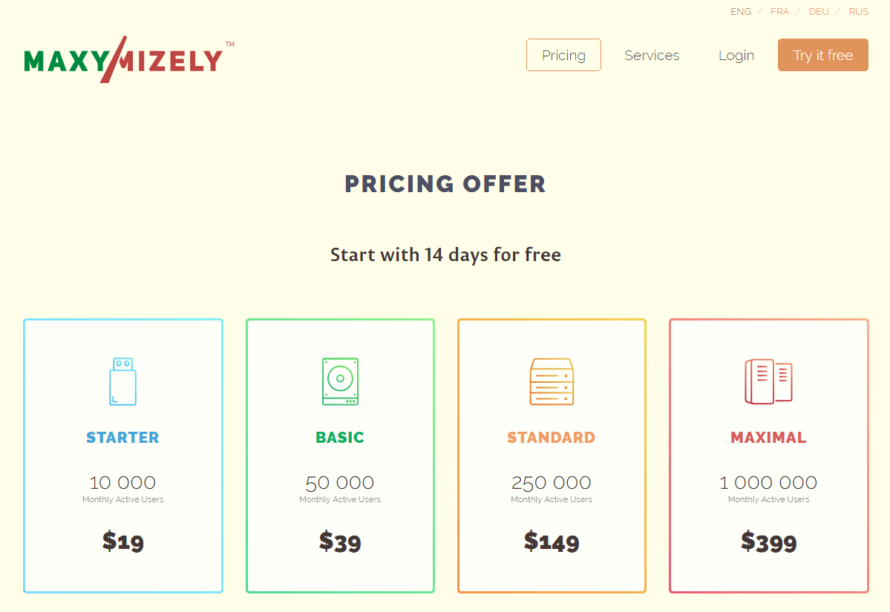Viewport: 890px width, 612px height.
Task: Open the Pricing menu item
Action: point(563,55)
